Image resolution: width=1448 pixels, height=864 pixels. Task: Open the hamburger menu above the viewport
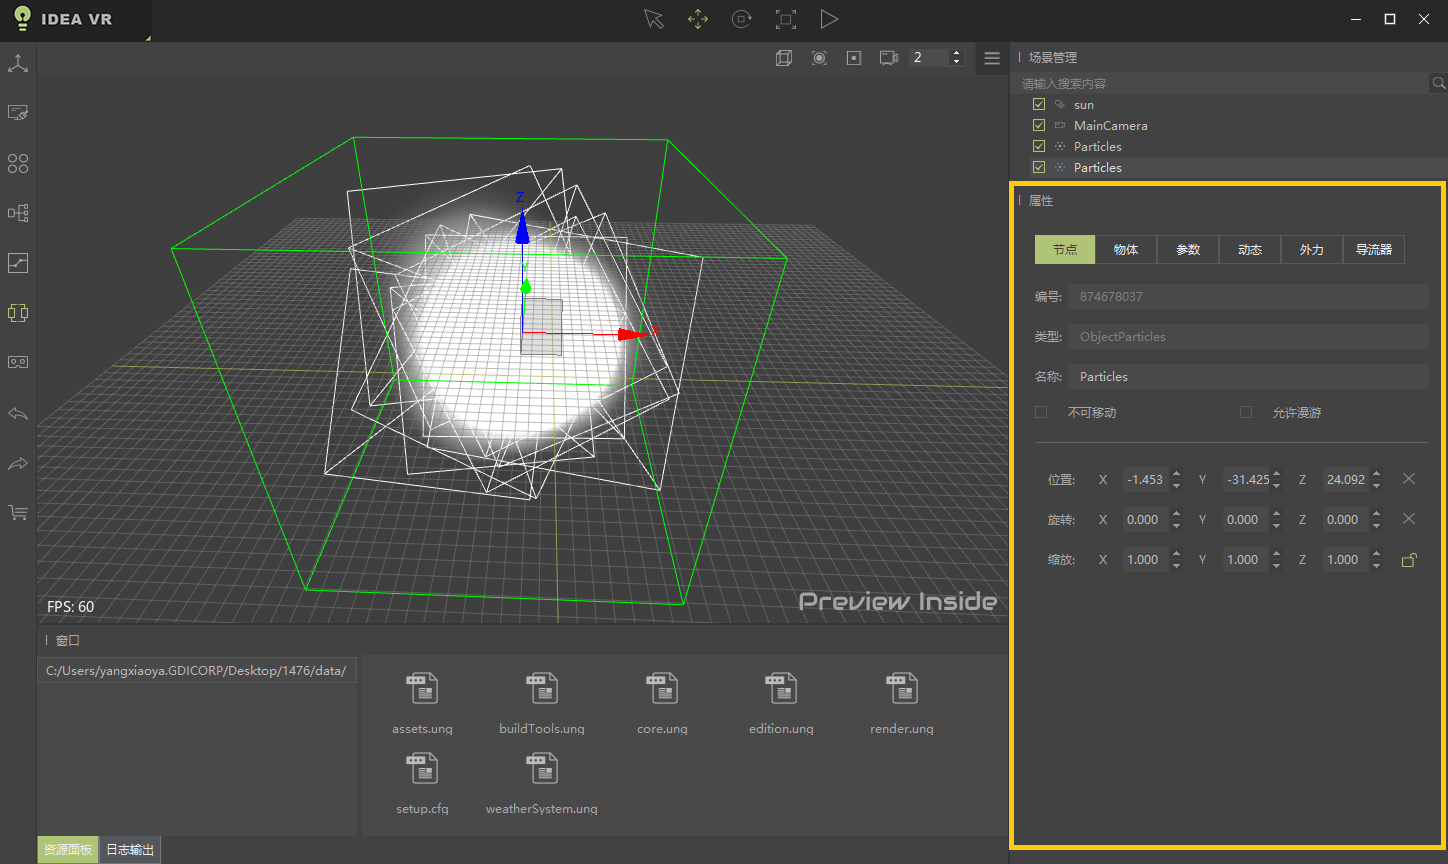point(992,58)
